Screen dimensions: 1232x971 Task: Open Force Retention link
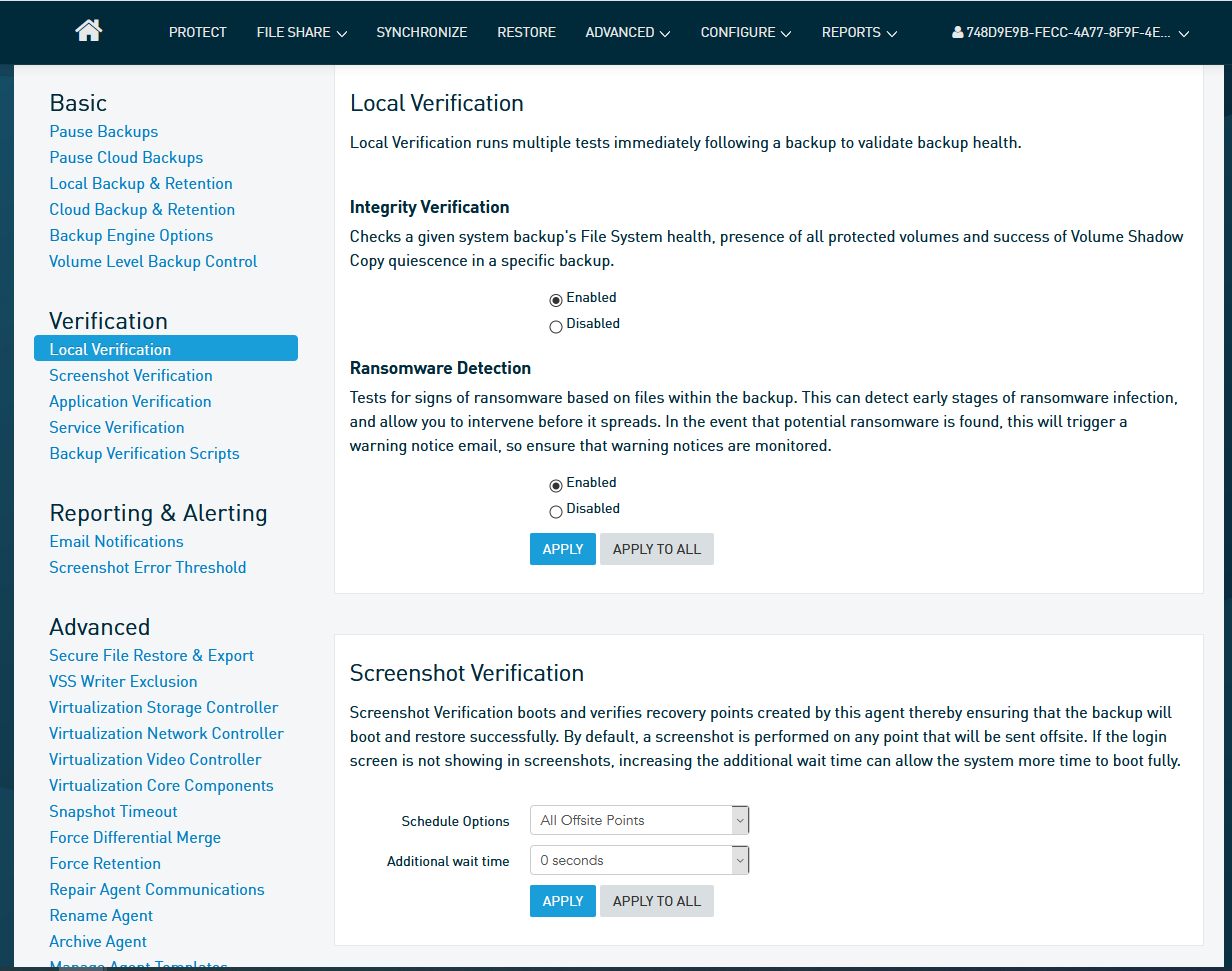pyautogui.click(x=105, y=863)
